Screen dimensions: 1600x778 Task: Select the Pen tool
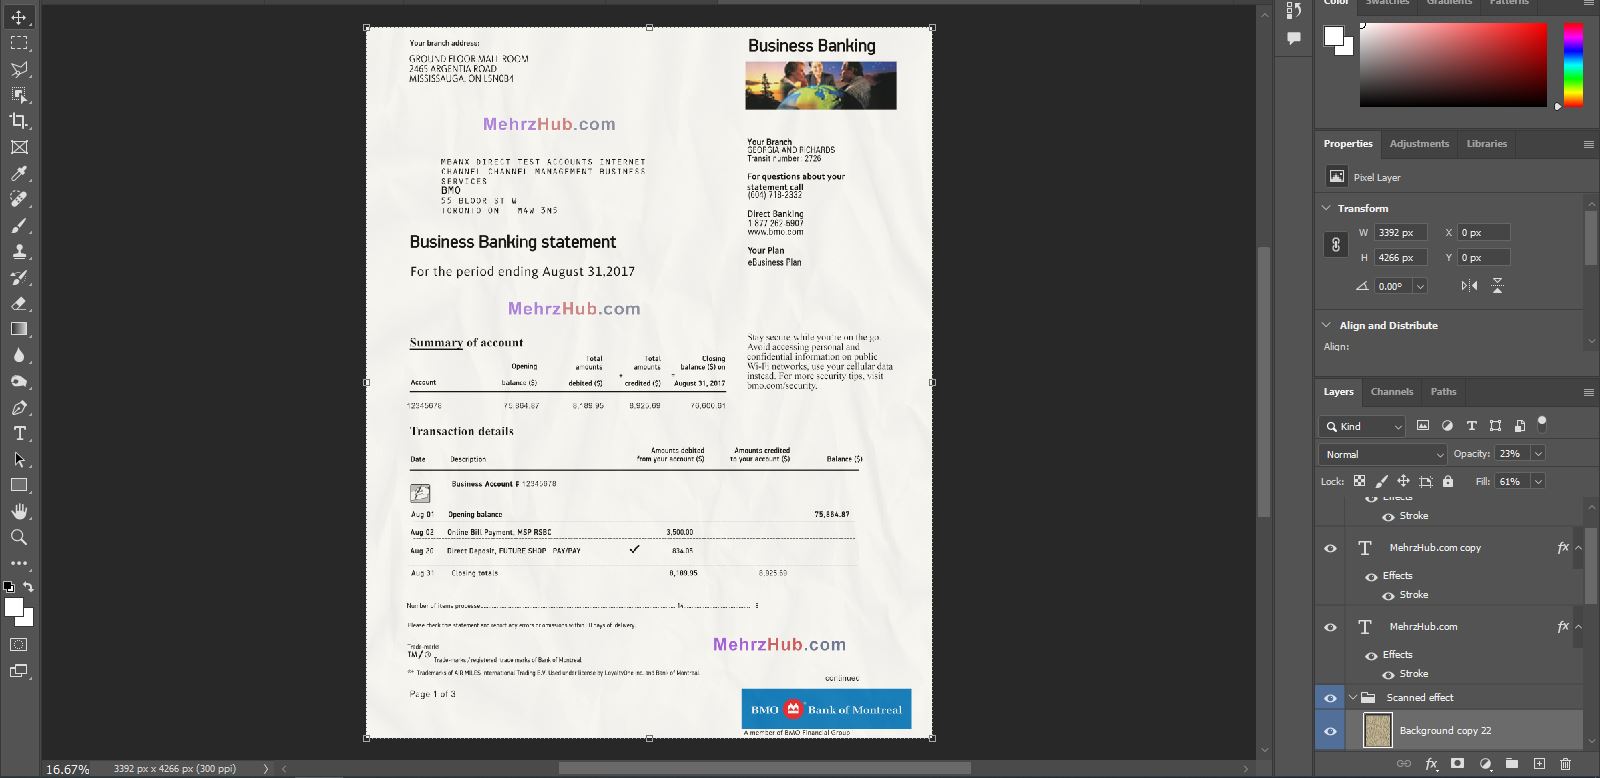(x=19, y=408)
